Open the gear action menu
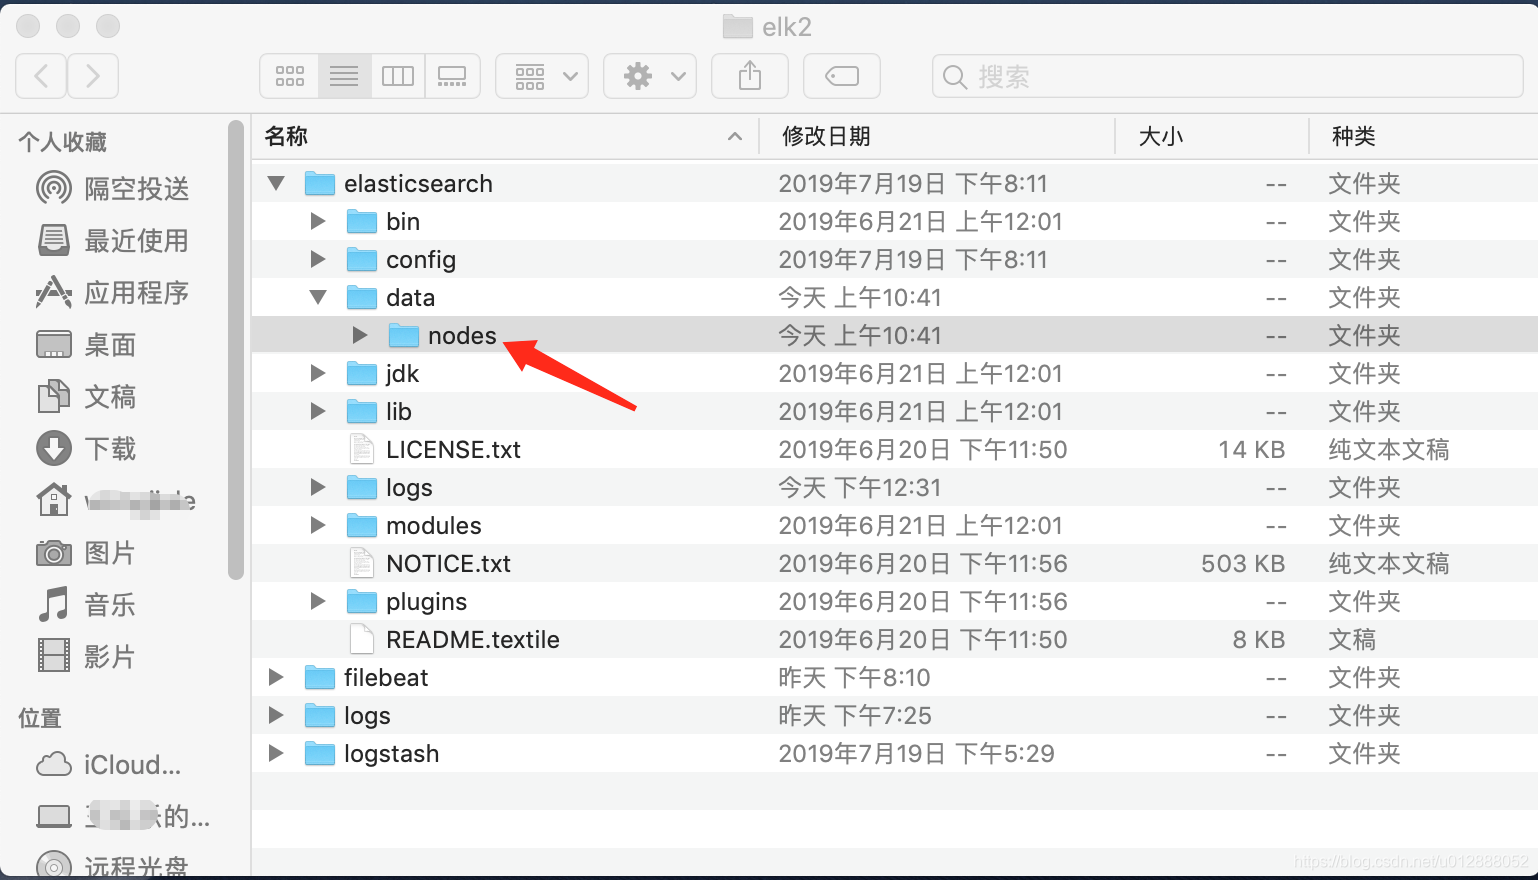Screen dimensions: 1538x880 pos(650,76)
